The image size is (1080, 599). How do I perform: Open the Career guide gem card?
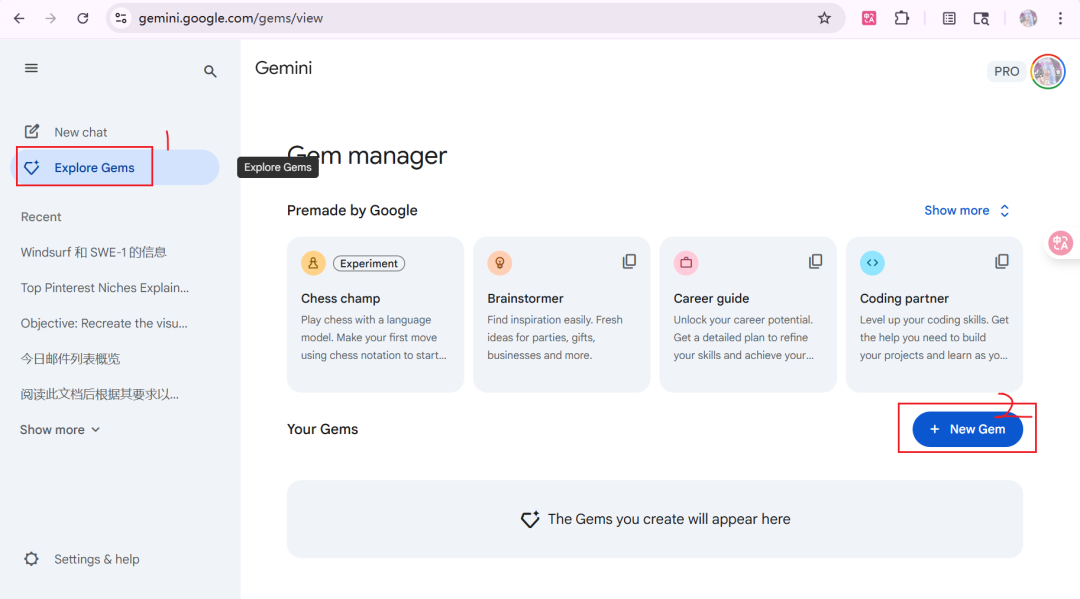(x=748, y=315)
